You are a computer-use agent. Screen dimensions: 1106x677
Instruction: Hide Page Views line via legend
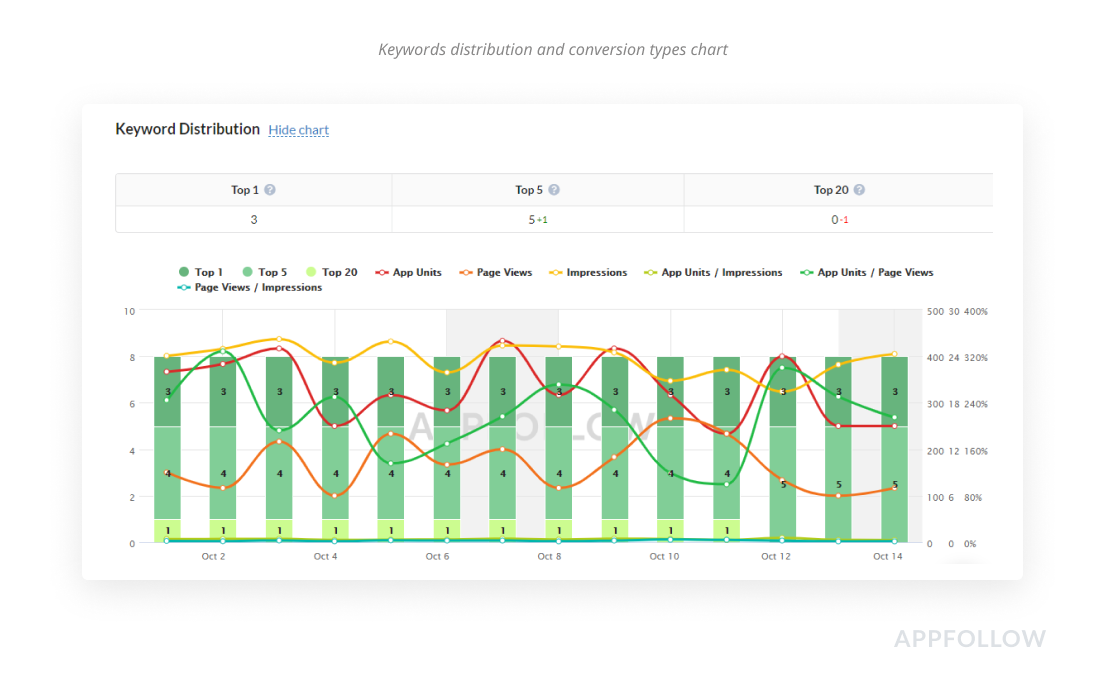[x=496, y=272]
